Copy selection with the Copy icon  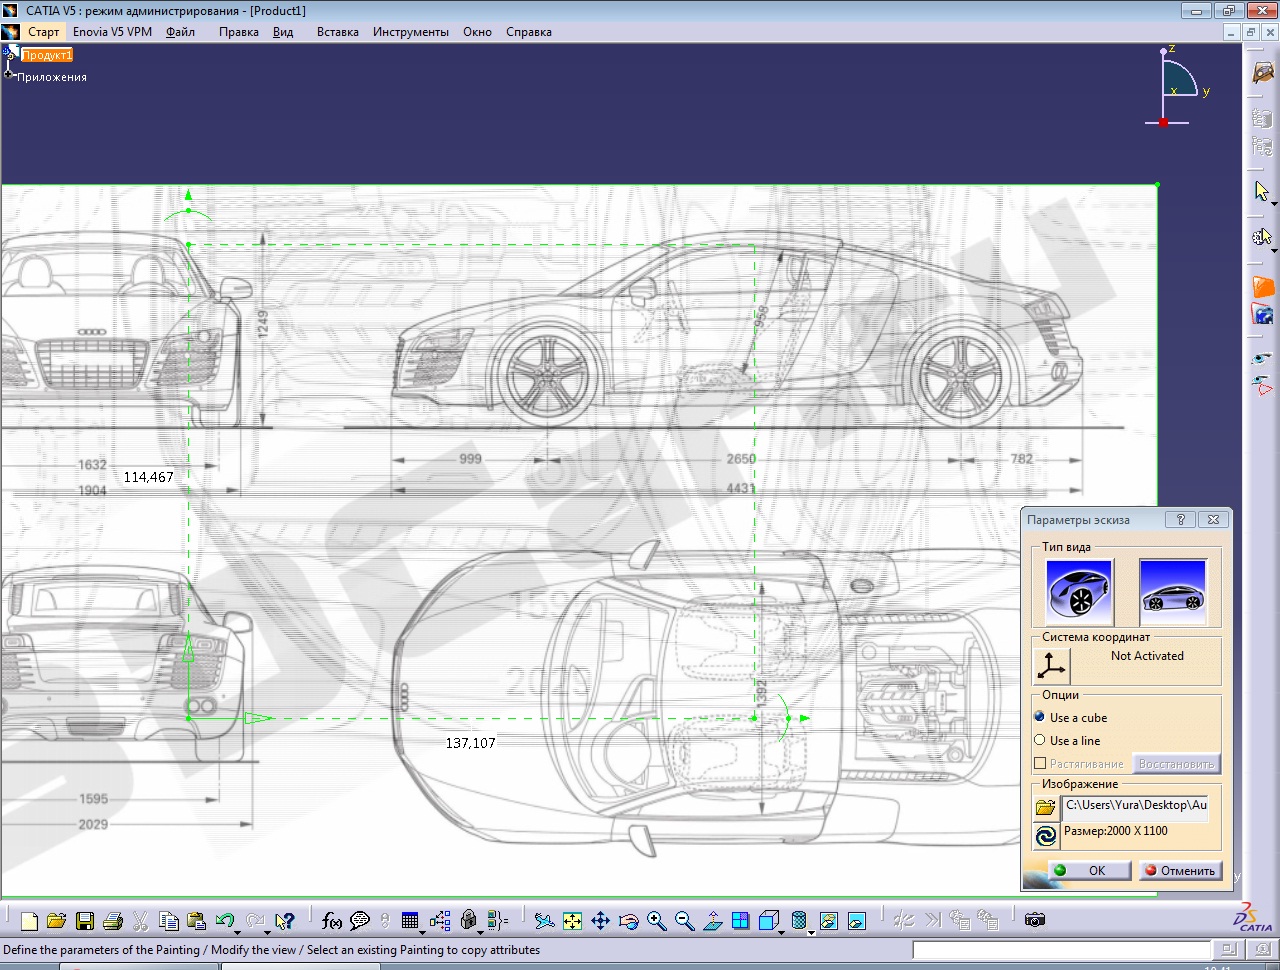tap(169, 921)
